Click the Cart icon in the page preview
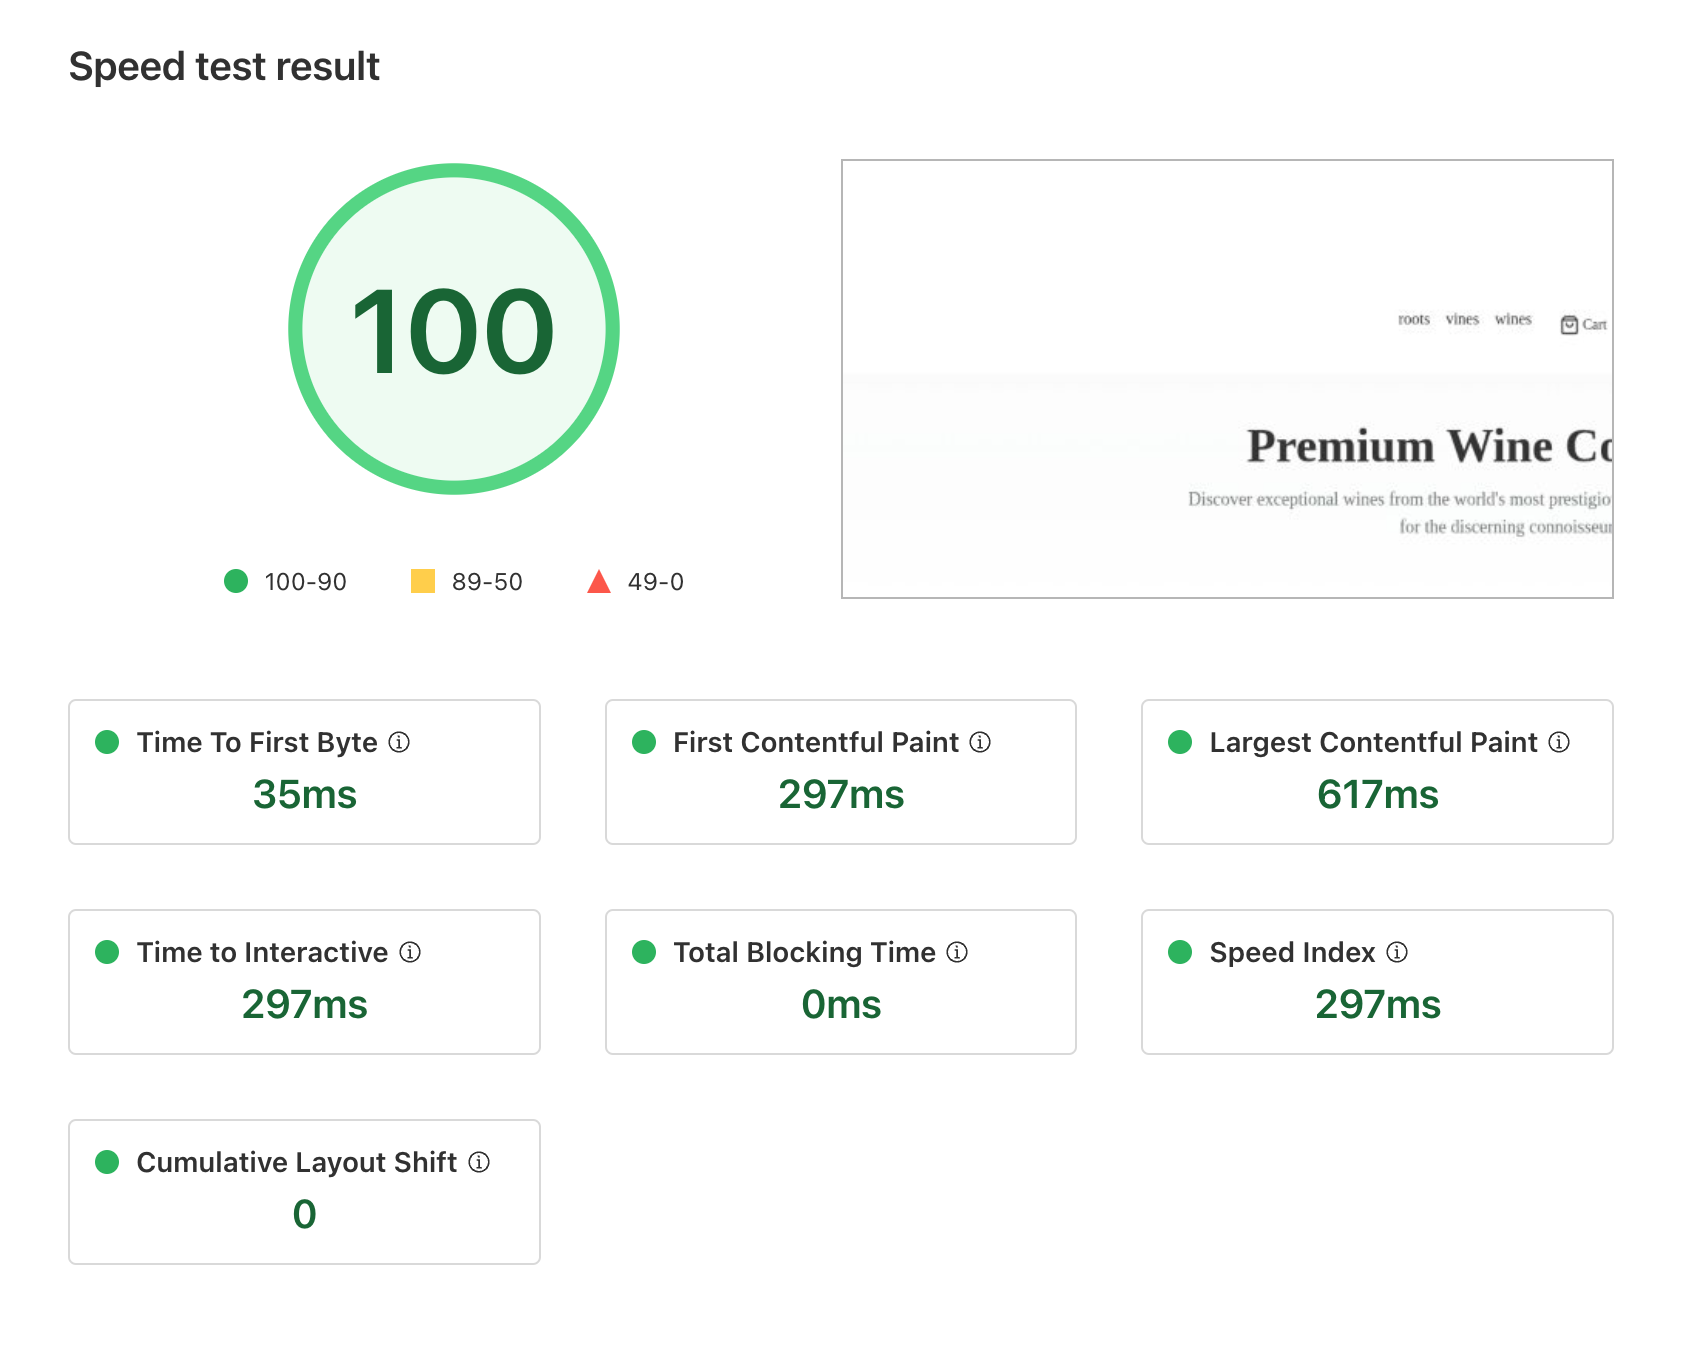Image resolution: width=1694 pixels, height=1366 pixels. pos(1568,323)
